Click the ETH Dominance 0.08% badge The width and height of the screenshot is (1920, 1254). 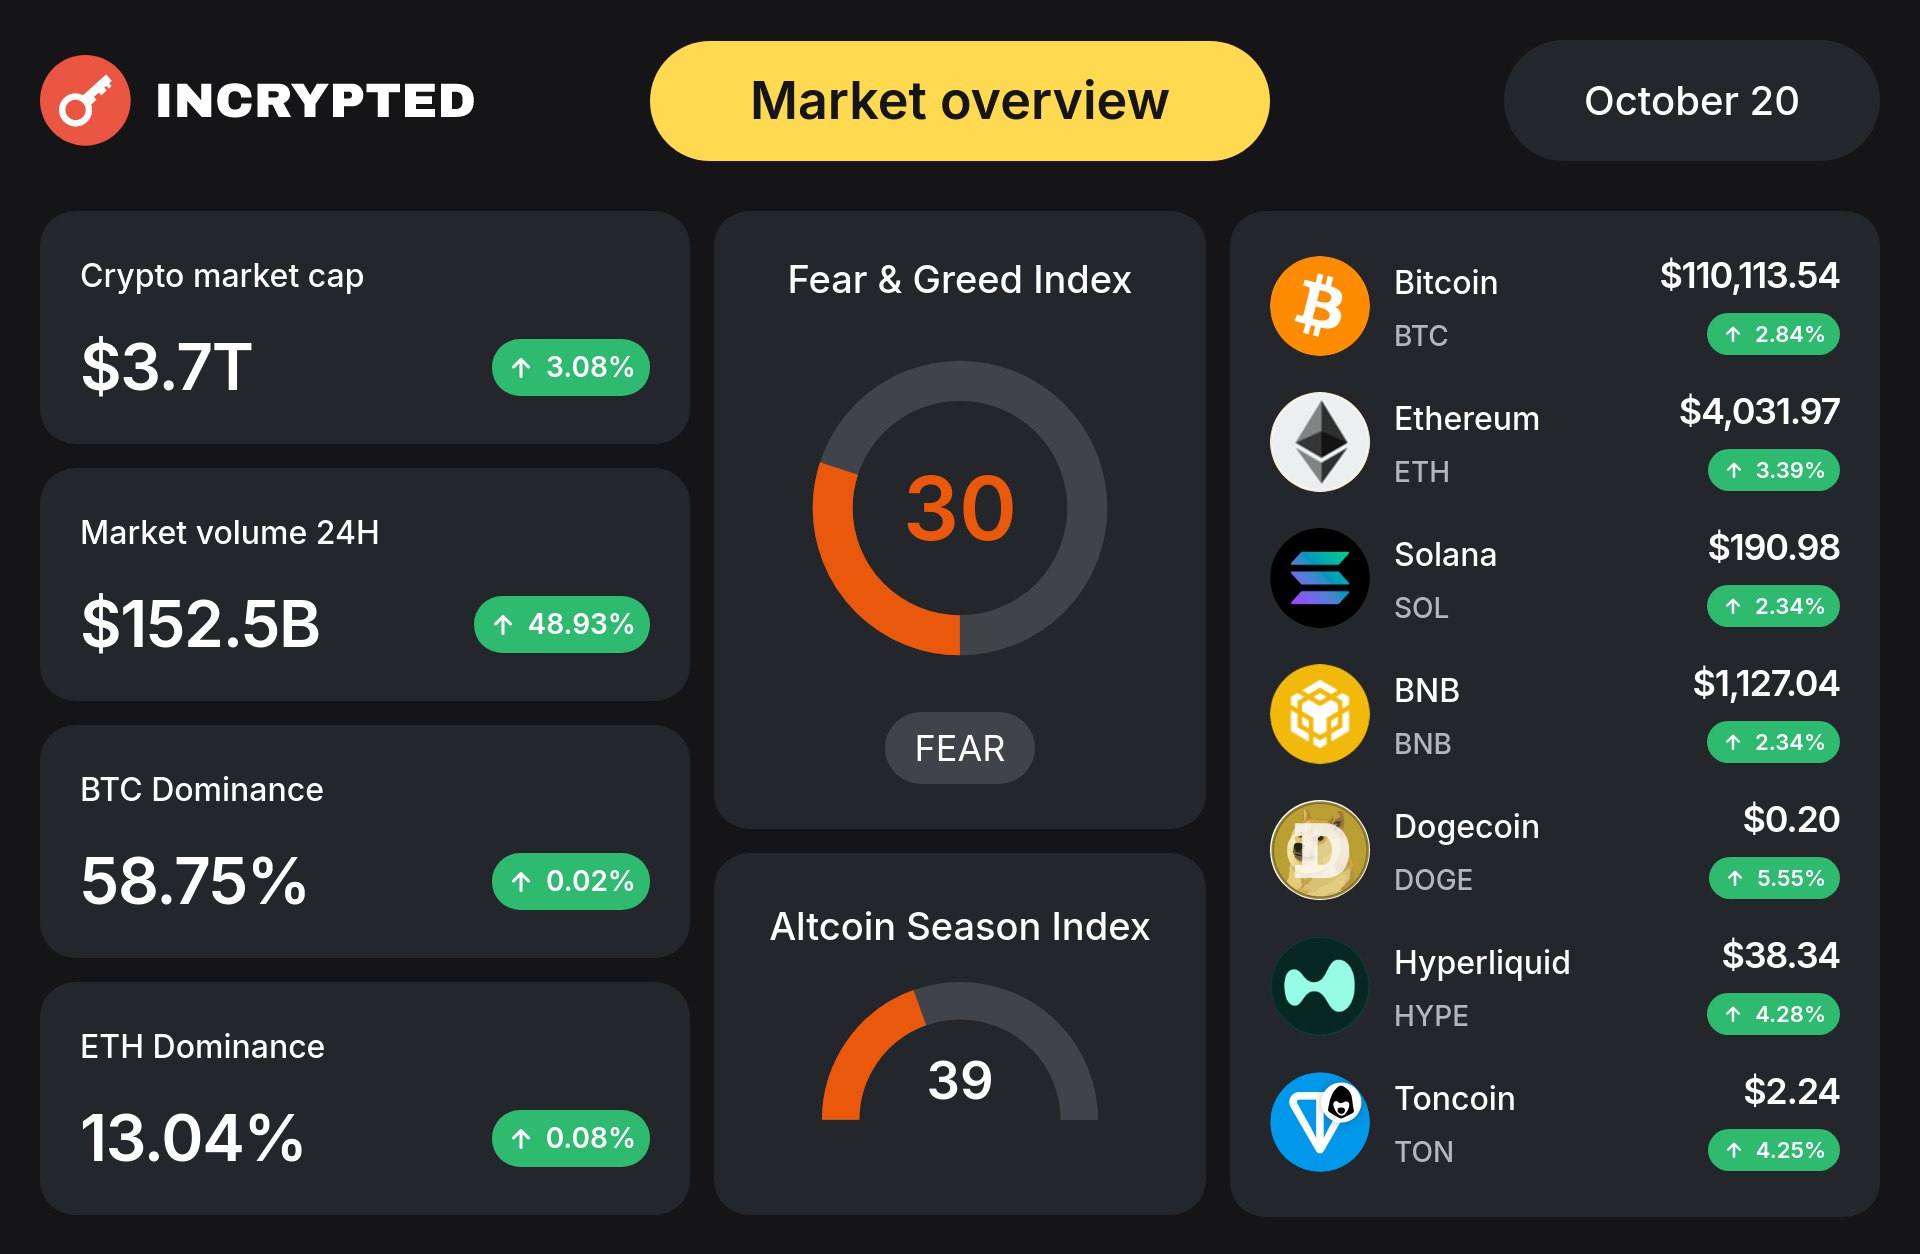click(571, 1138)
